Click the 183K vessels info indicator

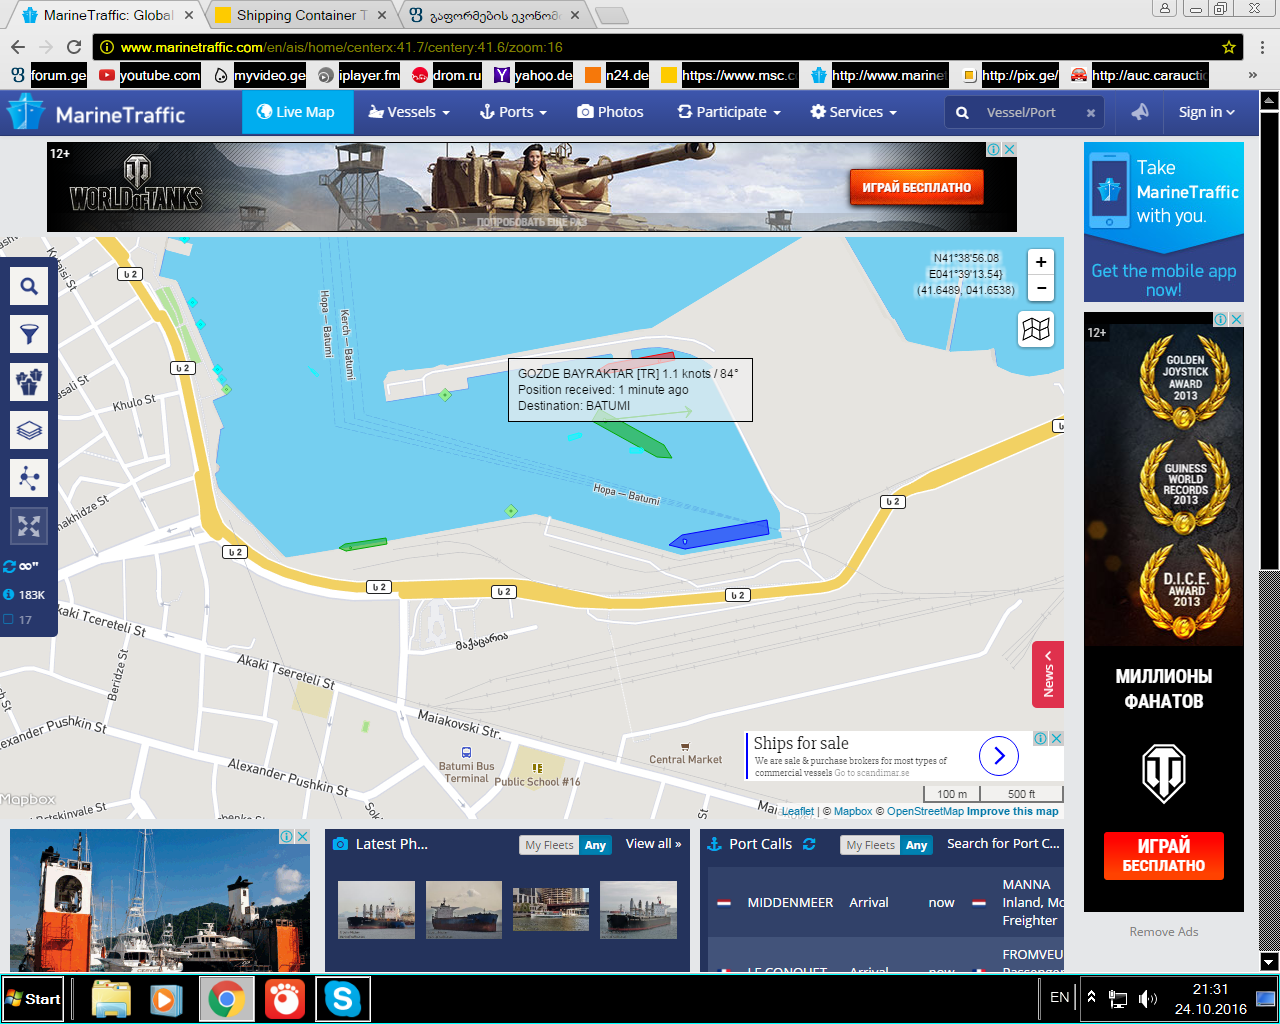coord(25,594)
